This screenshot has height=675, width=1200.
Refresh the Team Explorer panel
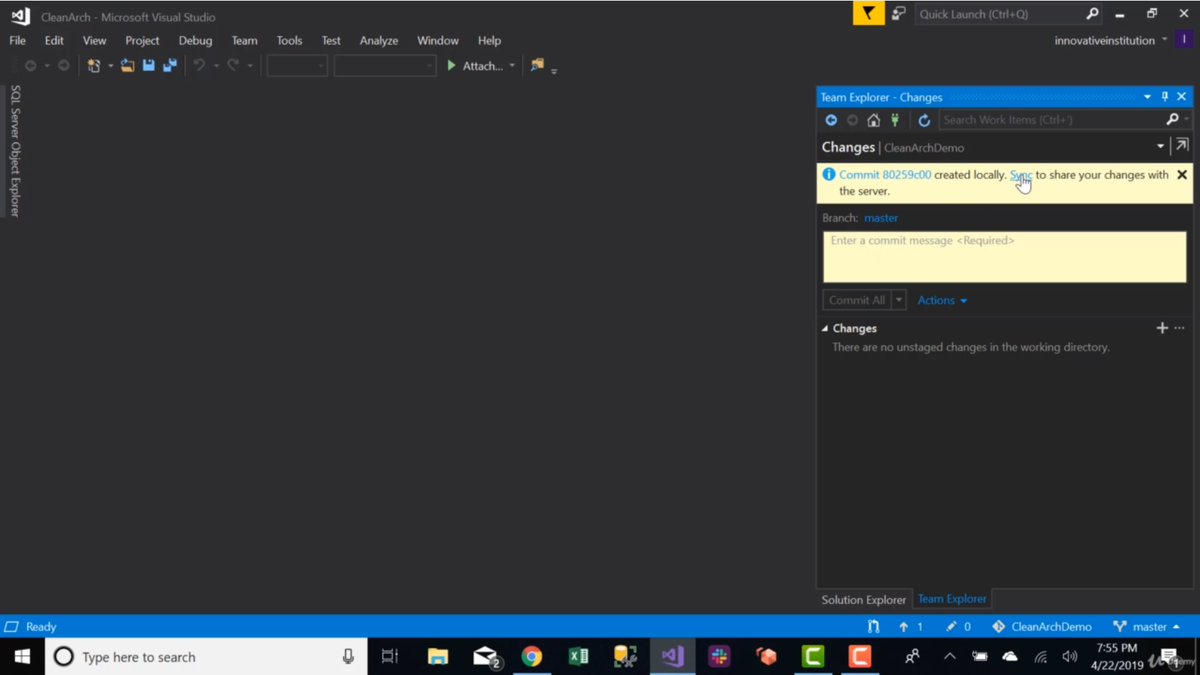924,120
